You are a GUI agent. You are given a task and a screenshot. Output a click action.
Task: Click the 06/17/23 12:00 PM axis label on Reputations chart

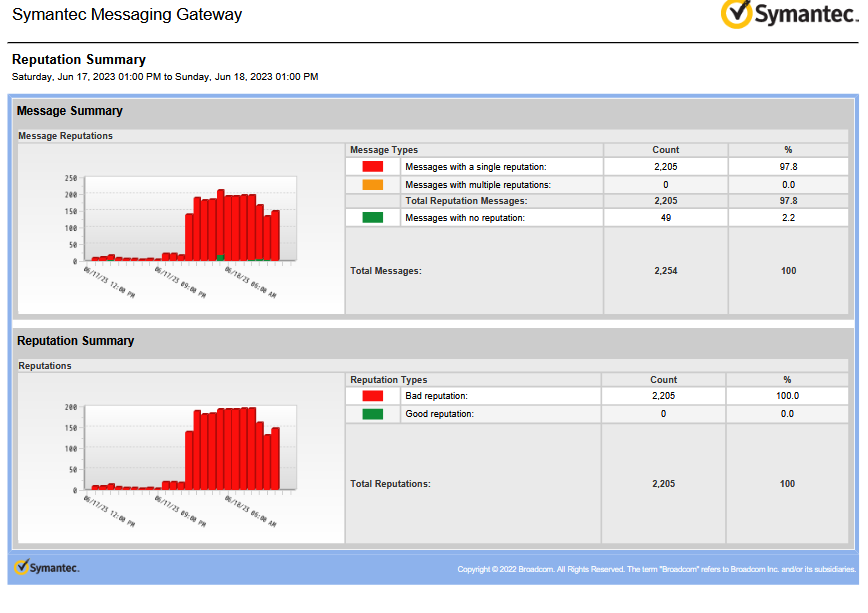109,511
